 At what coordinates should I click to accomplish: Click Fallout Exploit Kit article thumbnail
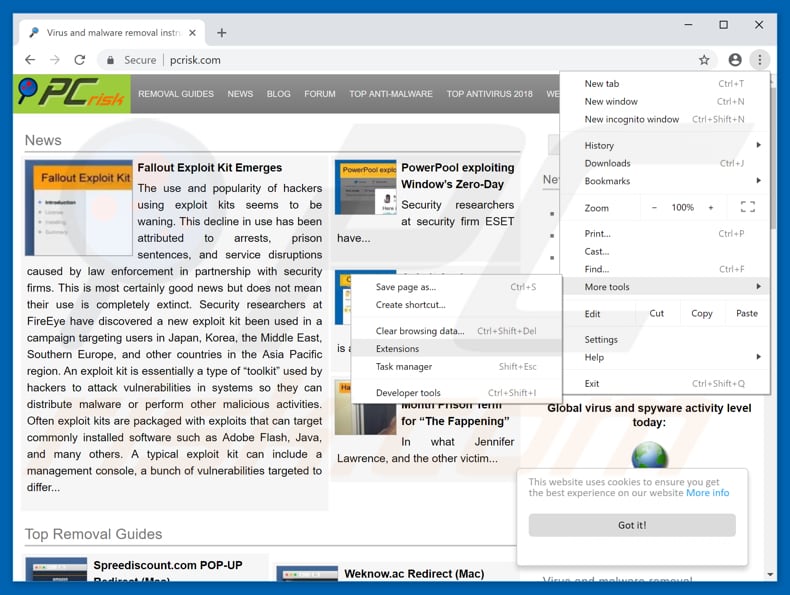[x=79, y=208]
